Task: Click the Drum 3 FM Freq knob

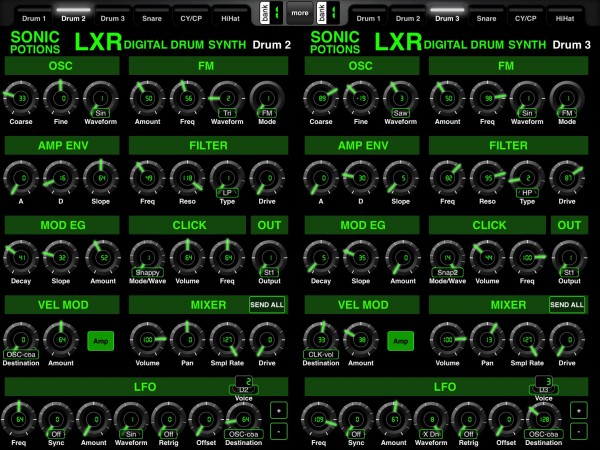Action: coord(488,98)
